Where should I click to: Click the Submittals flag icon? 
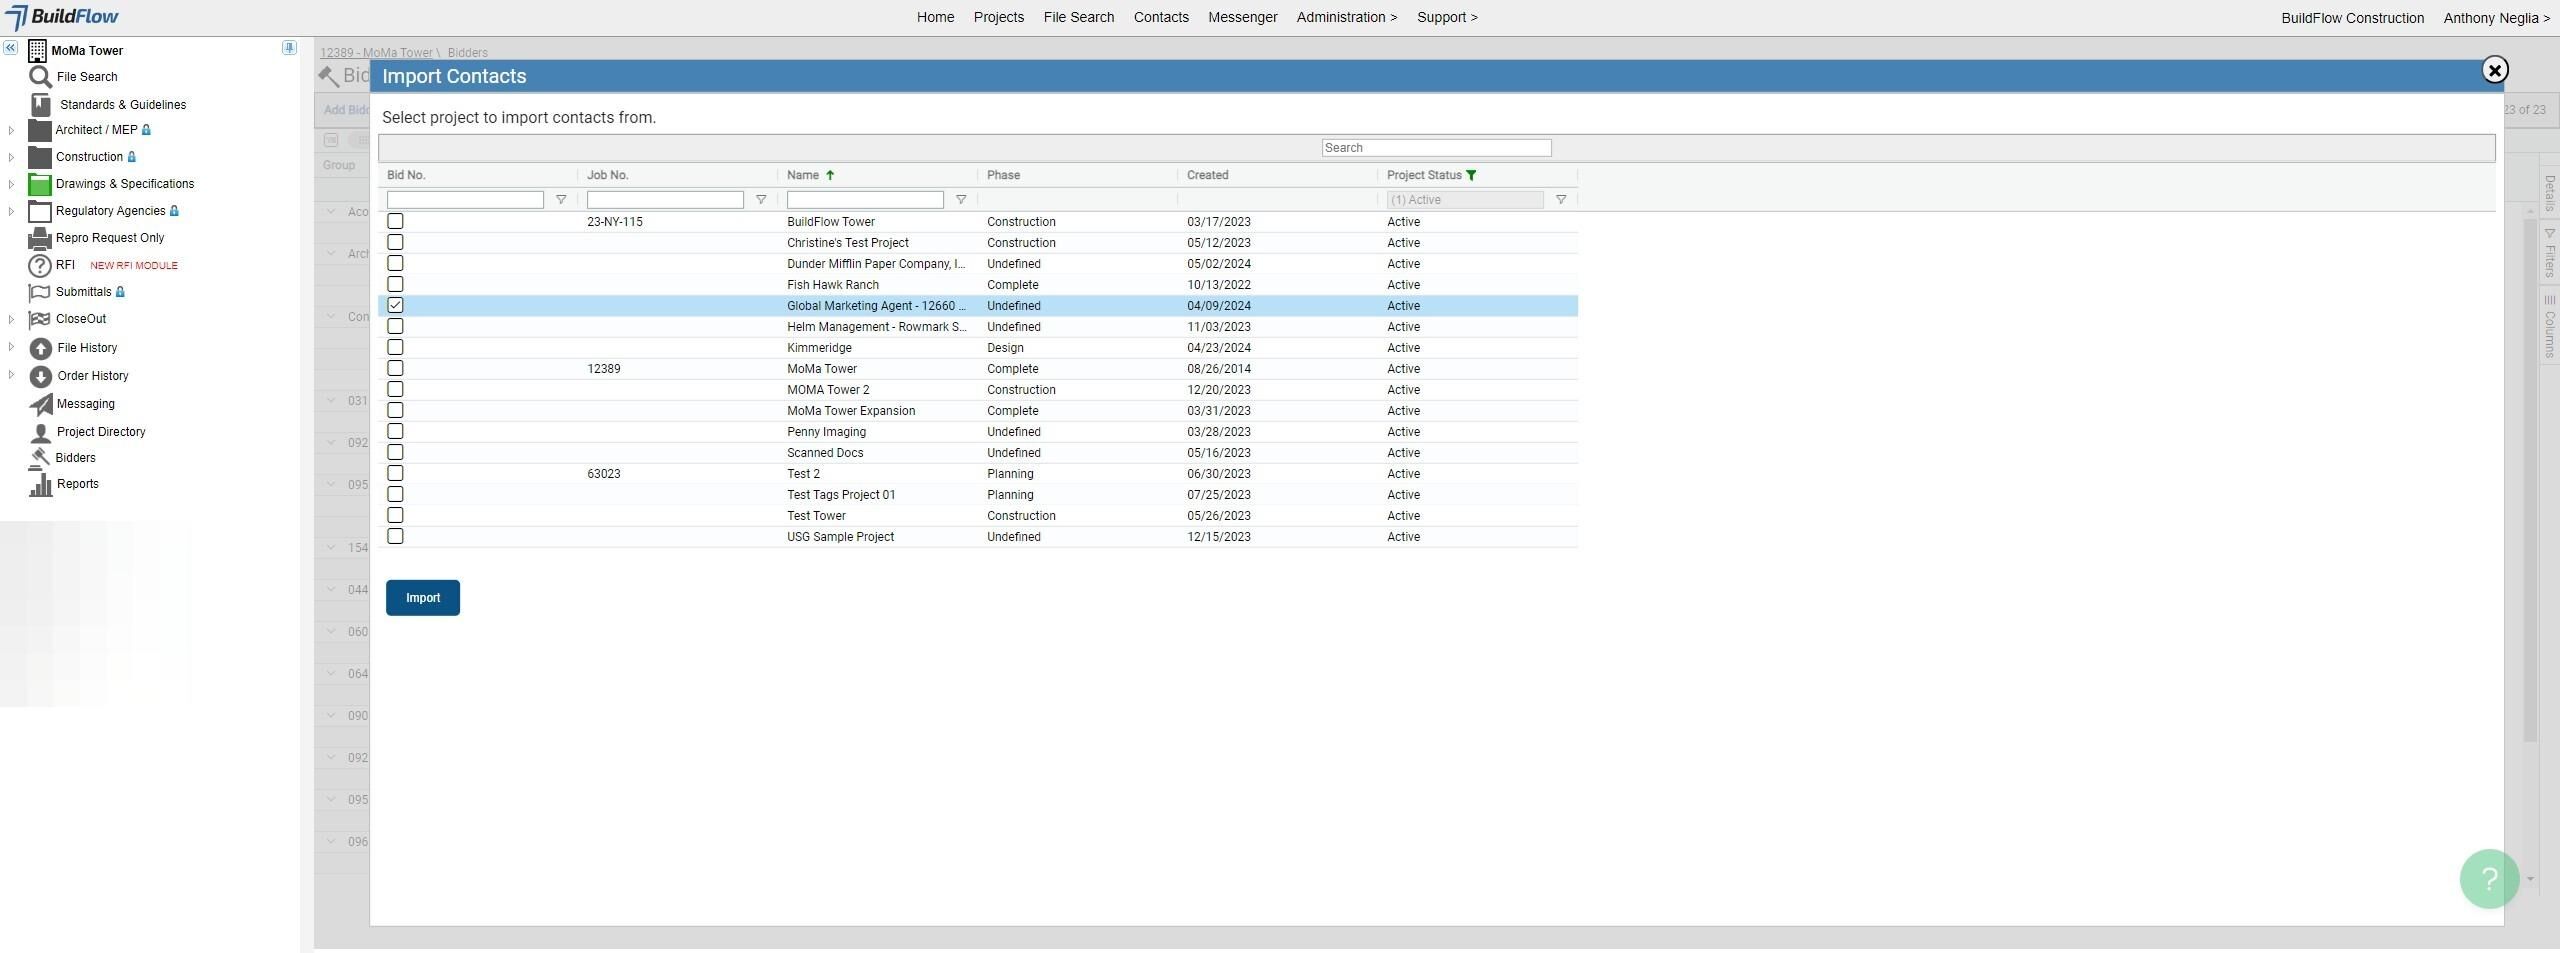tap(39, 293)
